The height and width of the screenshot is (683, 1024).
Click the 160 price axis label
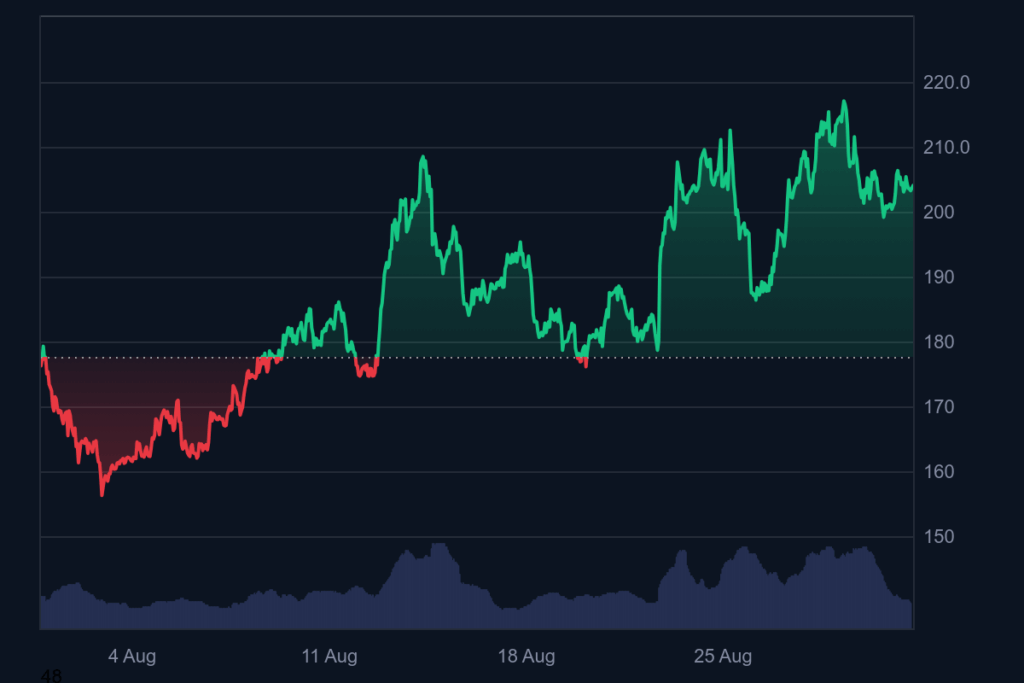pyautogui.click(x=939, y=471)
